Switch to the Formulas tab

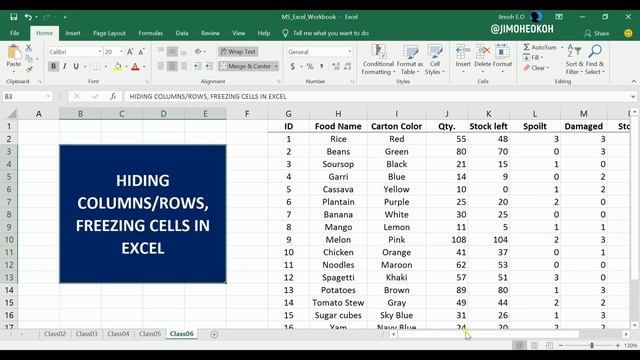point(150,33)
